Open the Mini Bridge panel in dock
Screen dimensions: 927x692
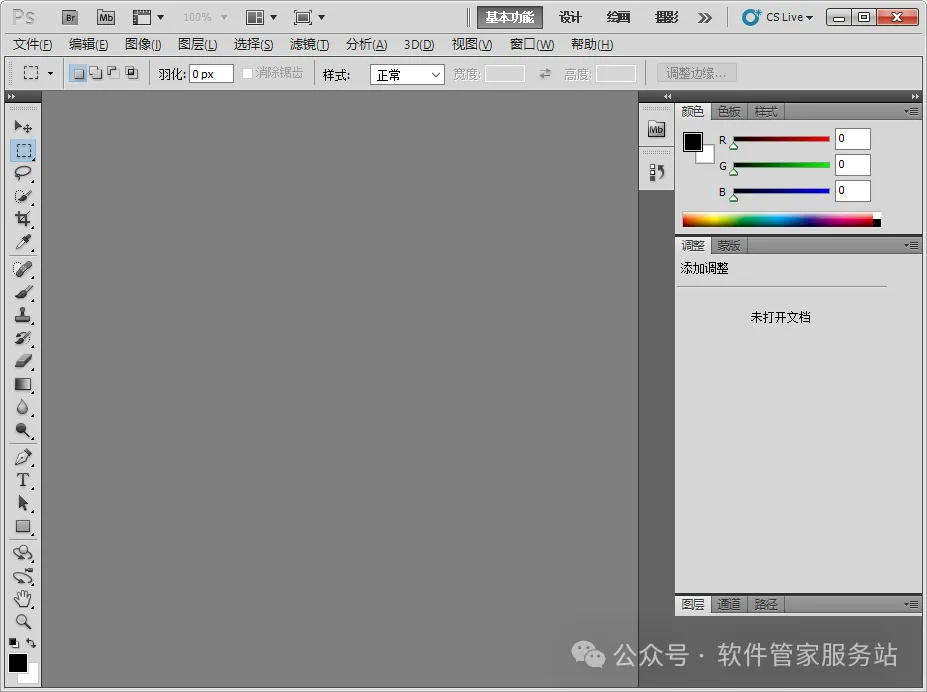pyautogui.click(x=656, y=129)
